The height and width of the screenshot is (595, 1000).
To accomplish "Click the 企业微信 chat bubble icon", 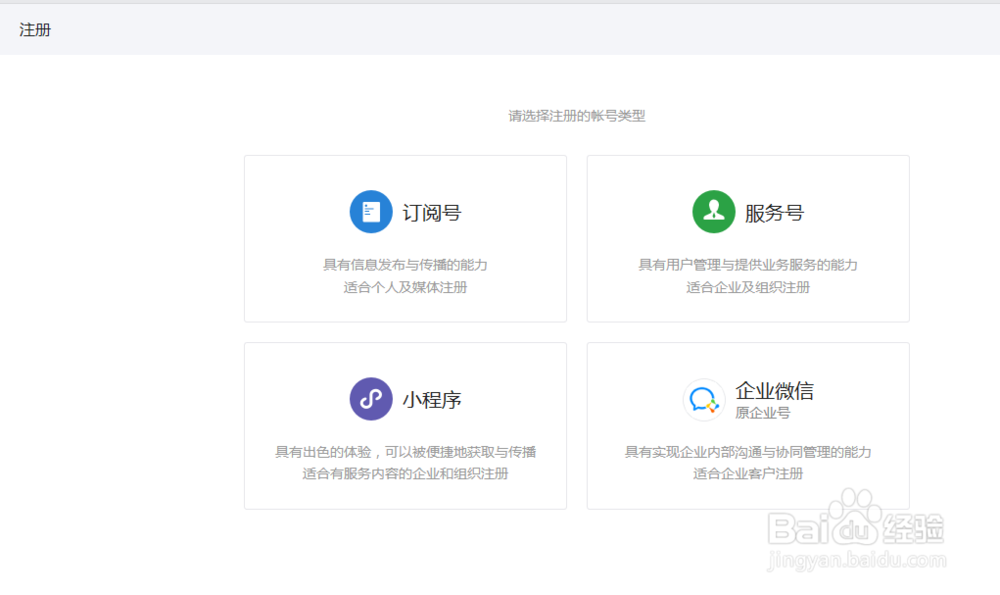I will click(703, 400).
